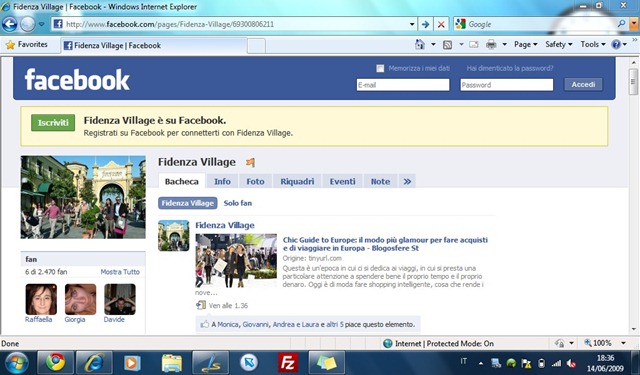Show hidden tray icons arrow
The image size is (640, 375).
pyautogui.click(x=481, y=363)
